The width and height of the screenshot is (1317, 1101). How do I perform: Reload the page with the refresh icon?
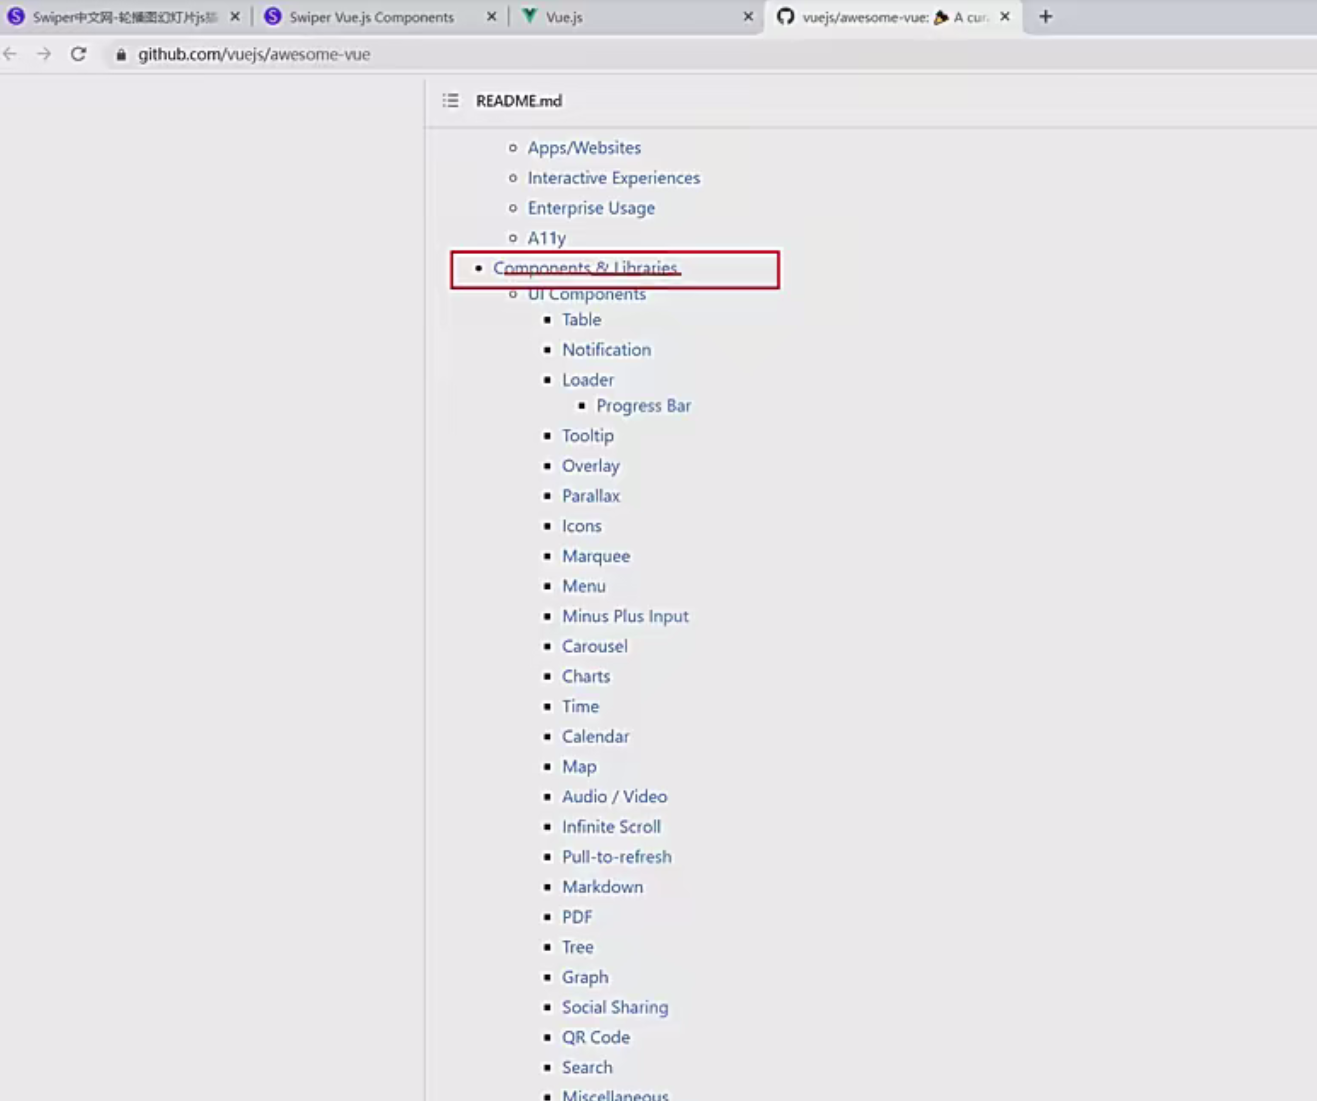pyautogui.click(x=78, y=54)
